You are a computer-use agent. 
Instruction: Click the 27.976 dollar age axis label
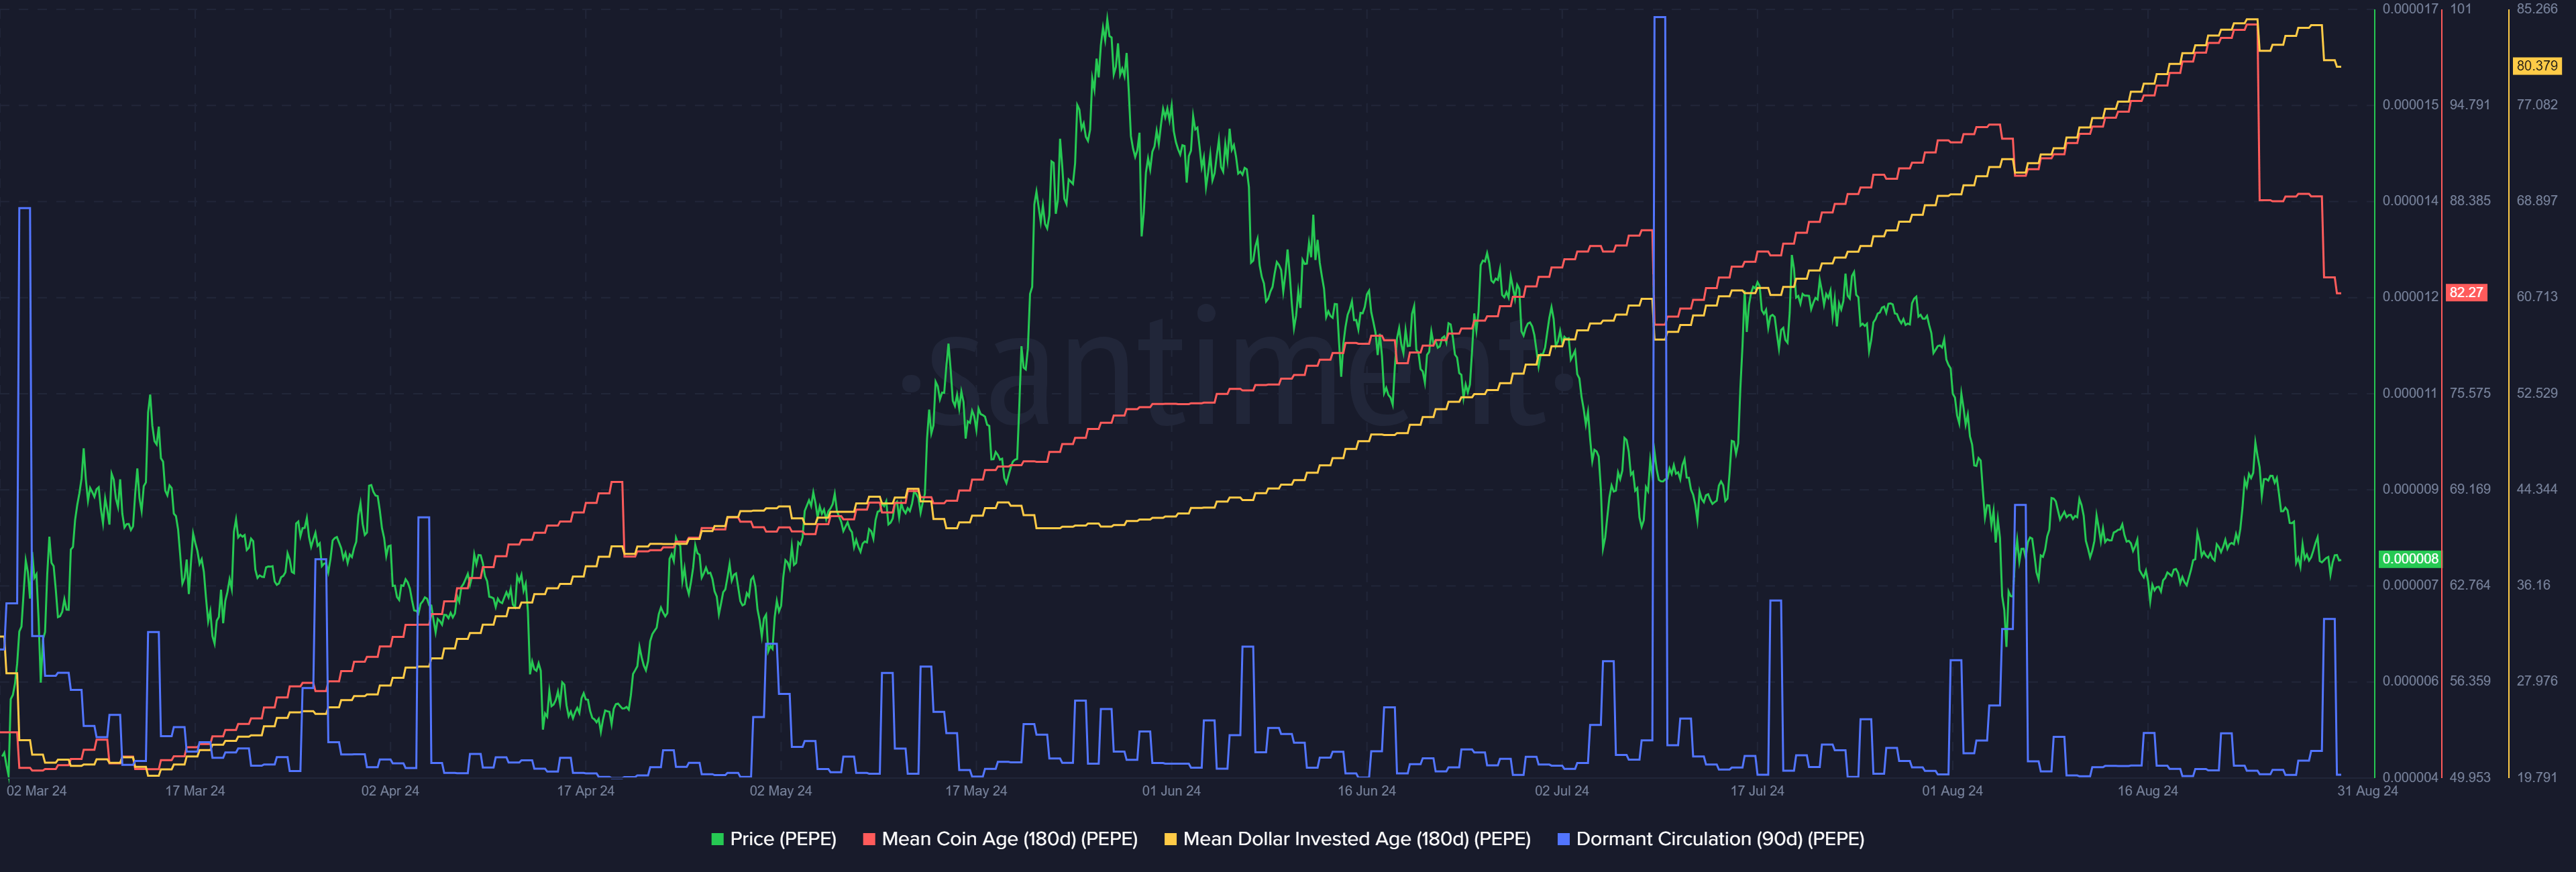coord(2537,681)
